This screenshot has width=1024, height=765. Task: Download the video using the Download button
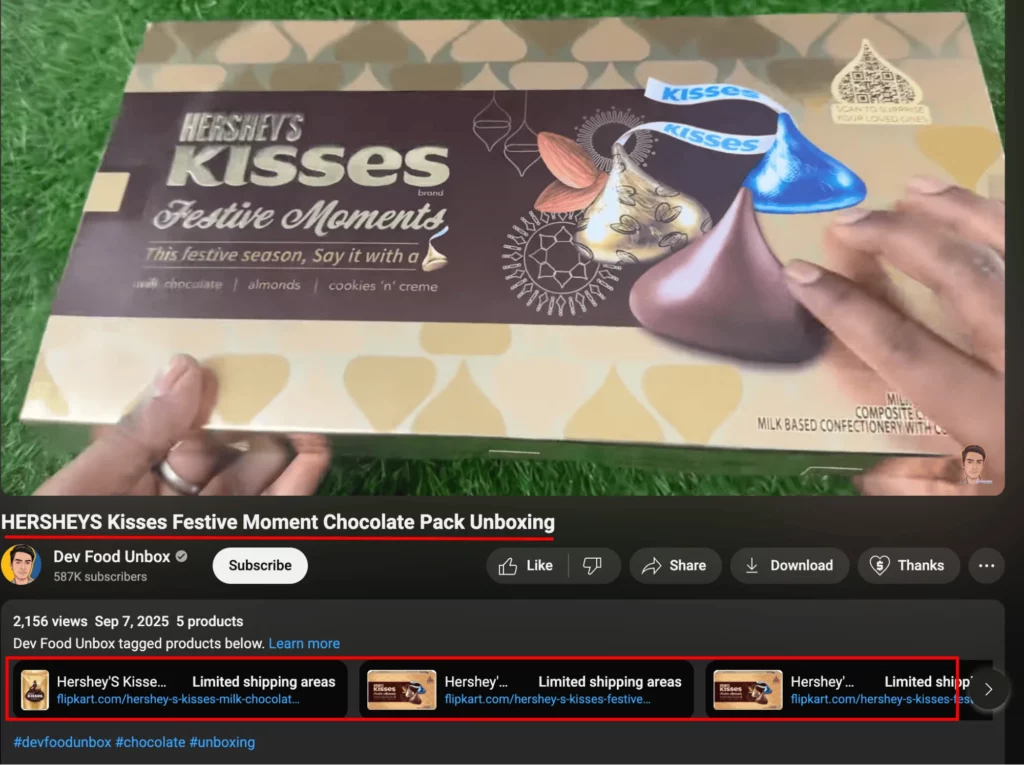click(789, 565)
